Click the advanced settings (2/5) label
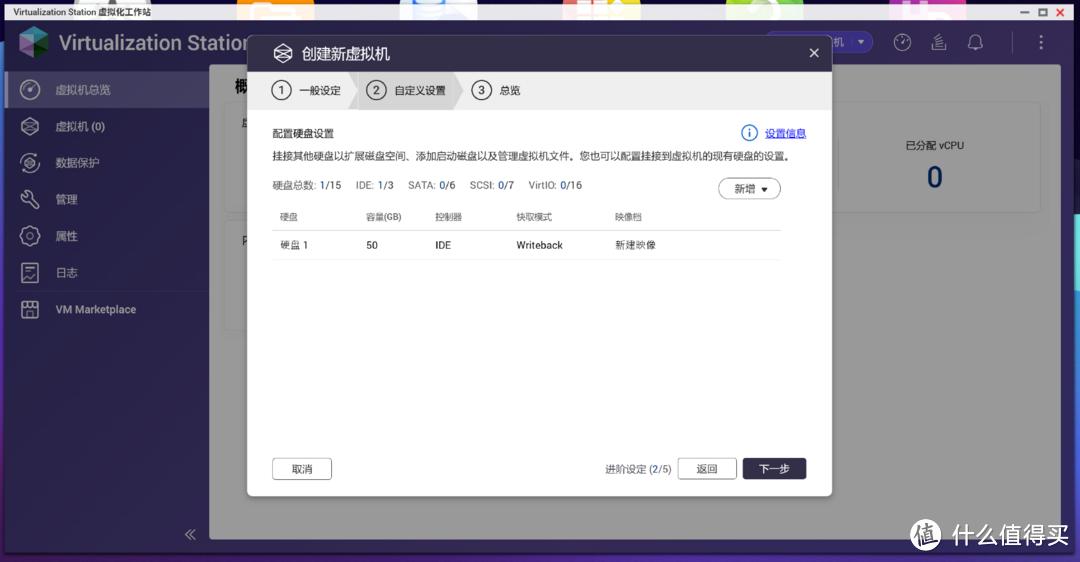 pos(638,469)
